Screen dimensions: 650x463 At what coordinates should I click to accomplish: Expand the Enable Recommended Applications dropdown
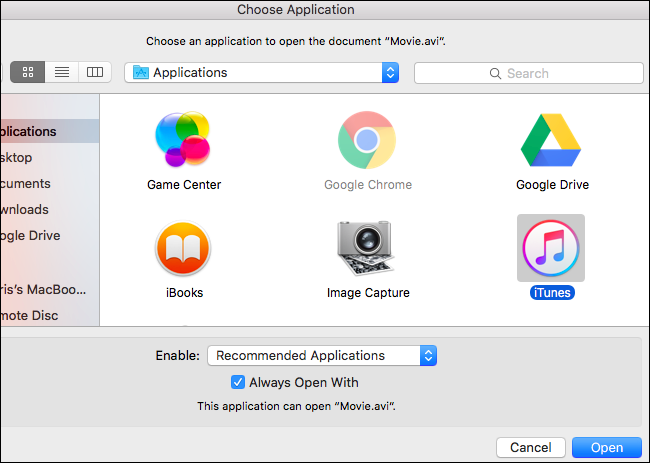point(322,355)
